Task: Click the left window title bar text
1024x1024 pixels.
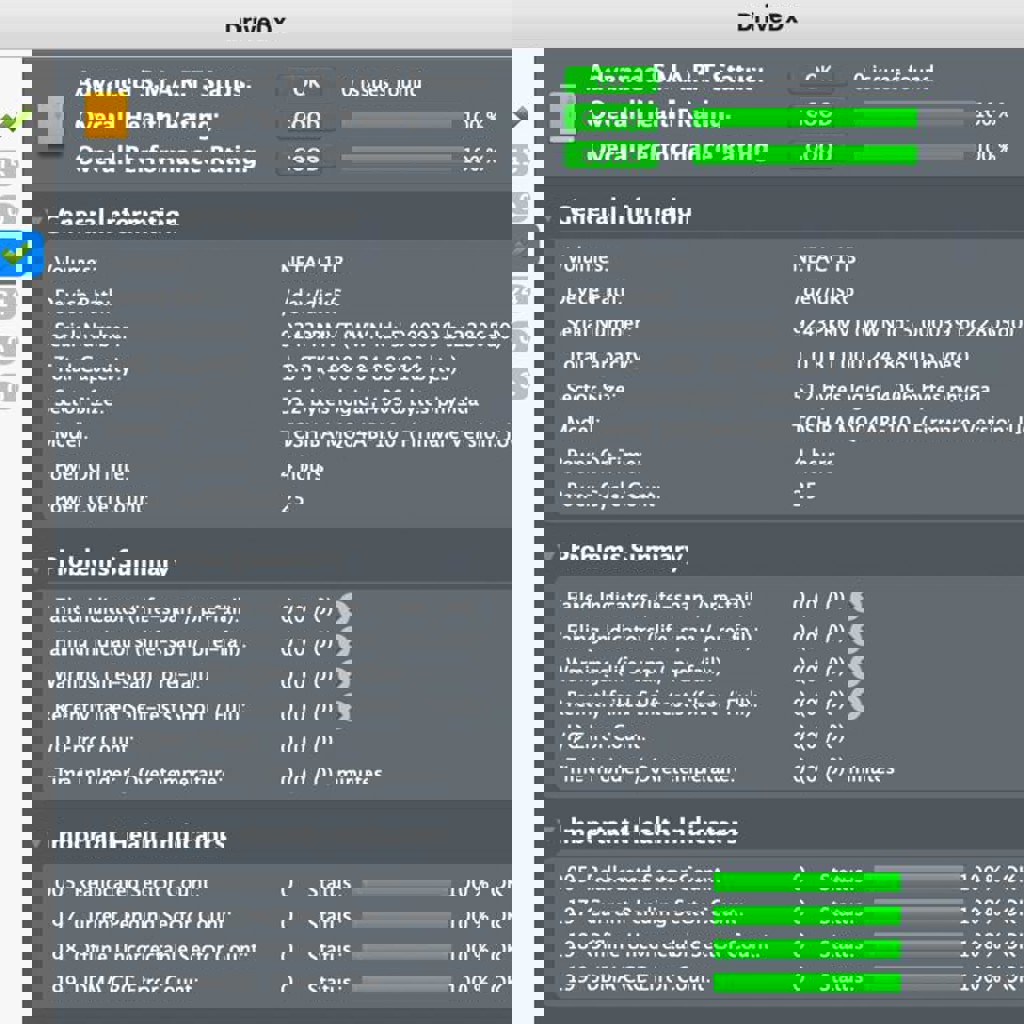Action: pos(255,25)
